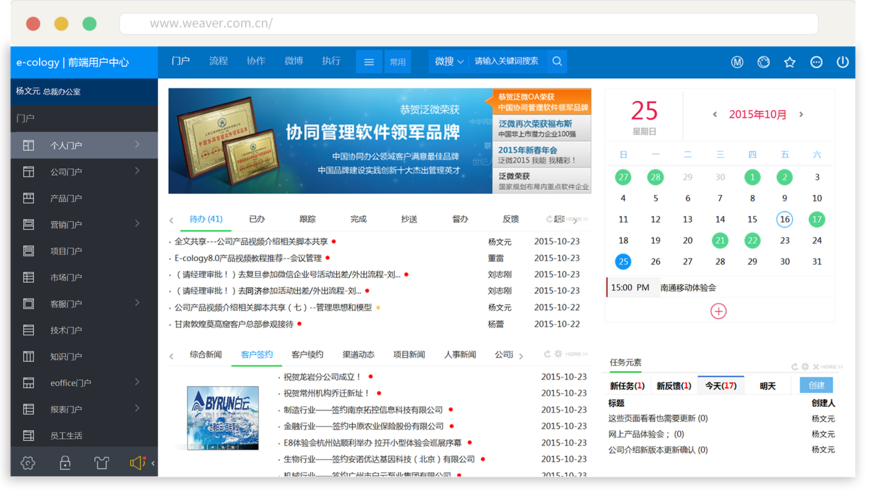Open the 门户 top menu
This screenshot has width=882, height=500.
pos(181,61)
